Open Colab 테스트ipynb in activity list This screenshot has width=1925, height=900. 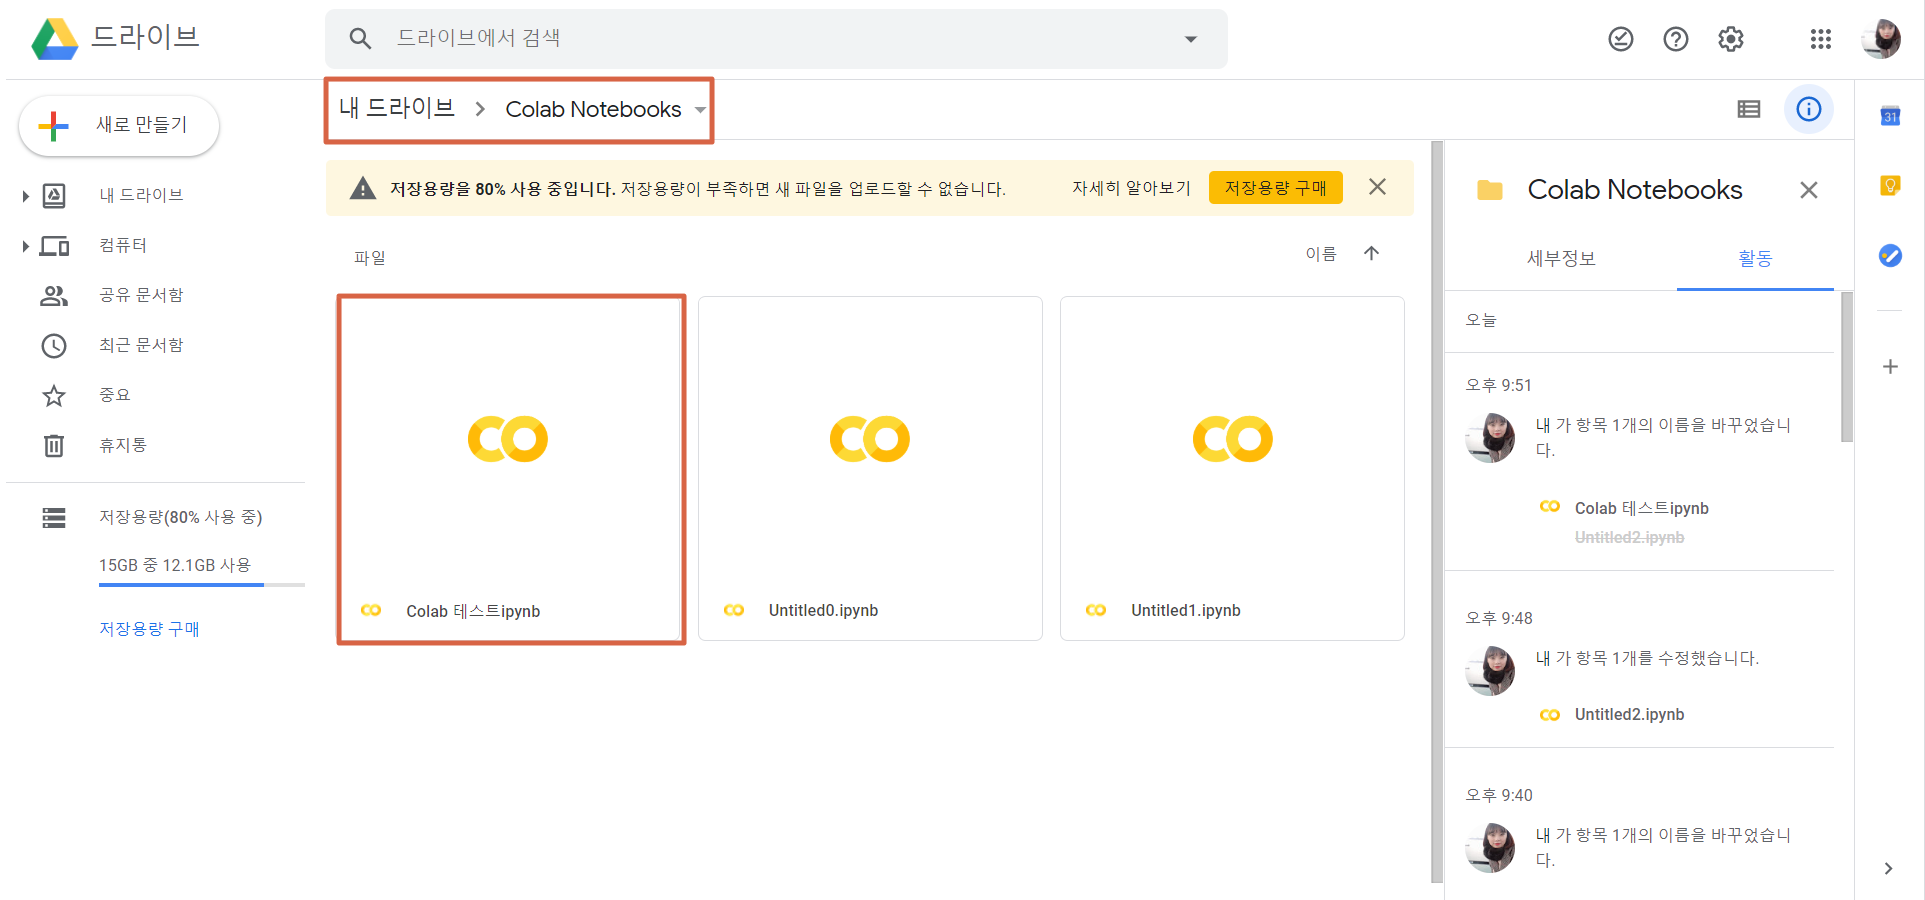1641,508
